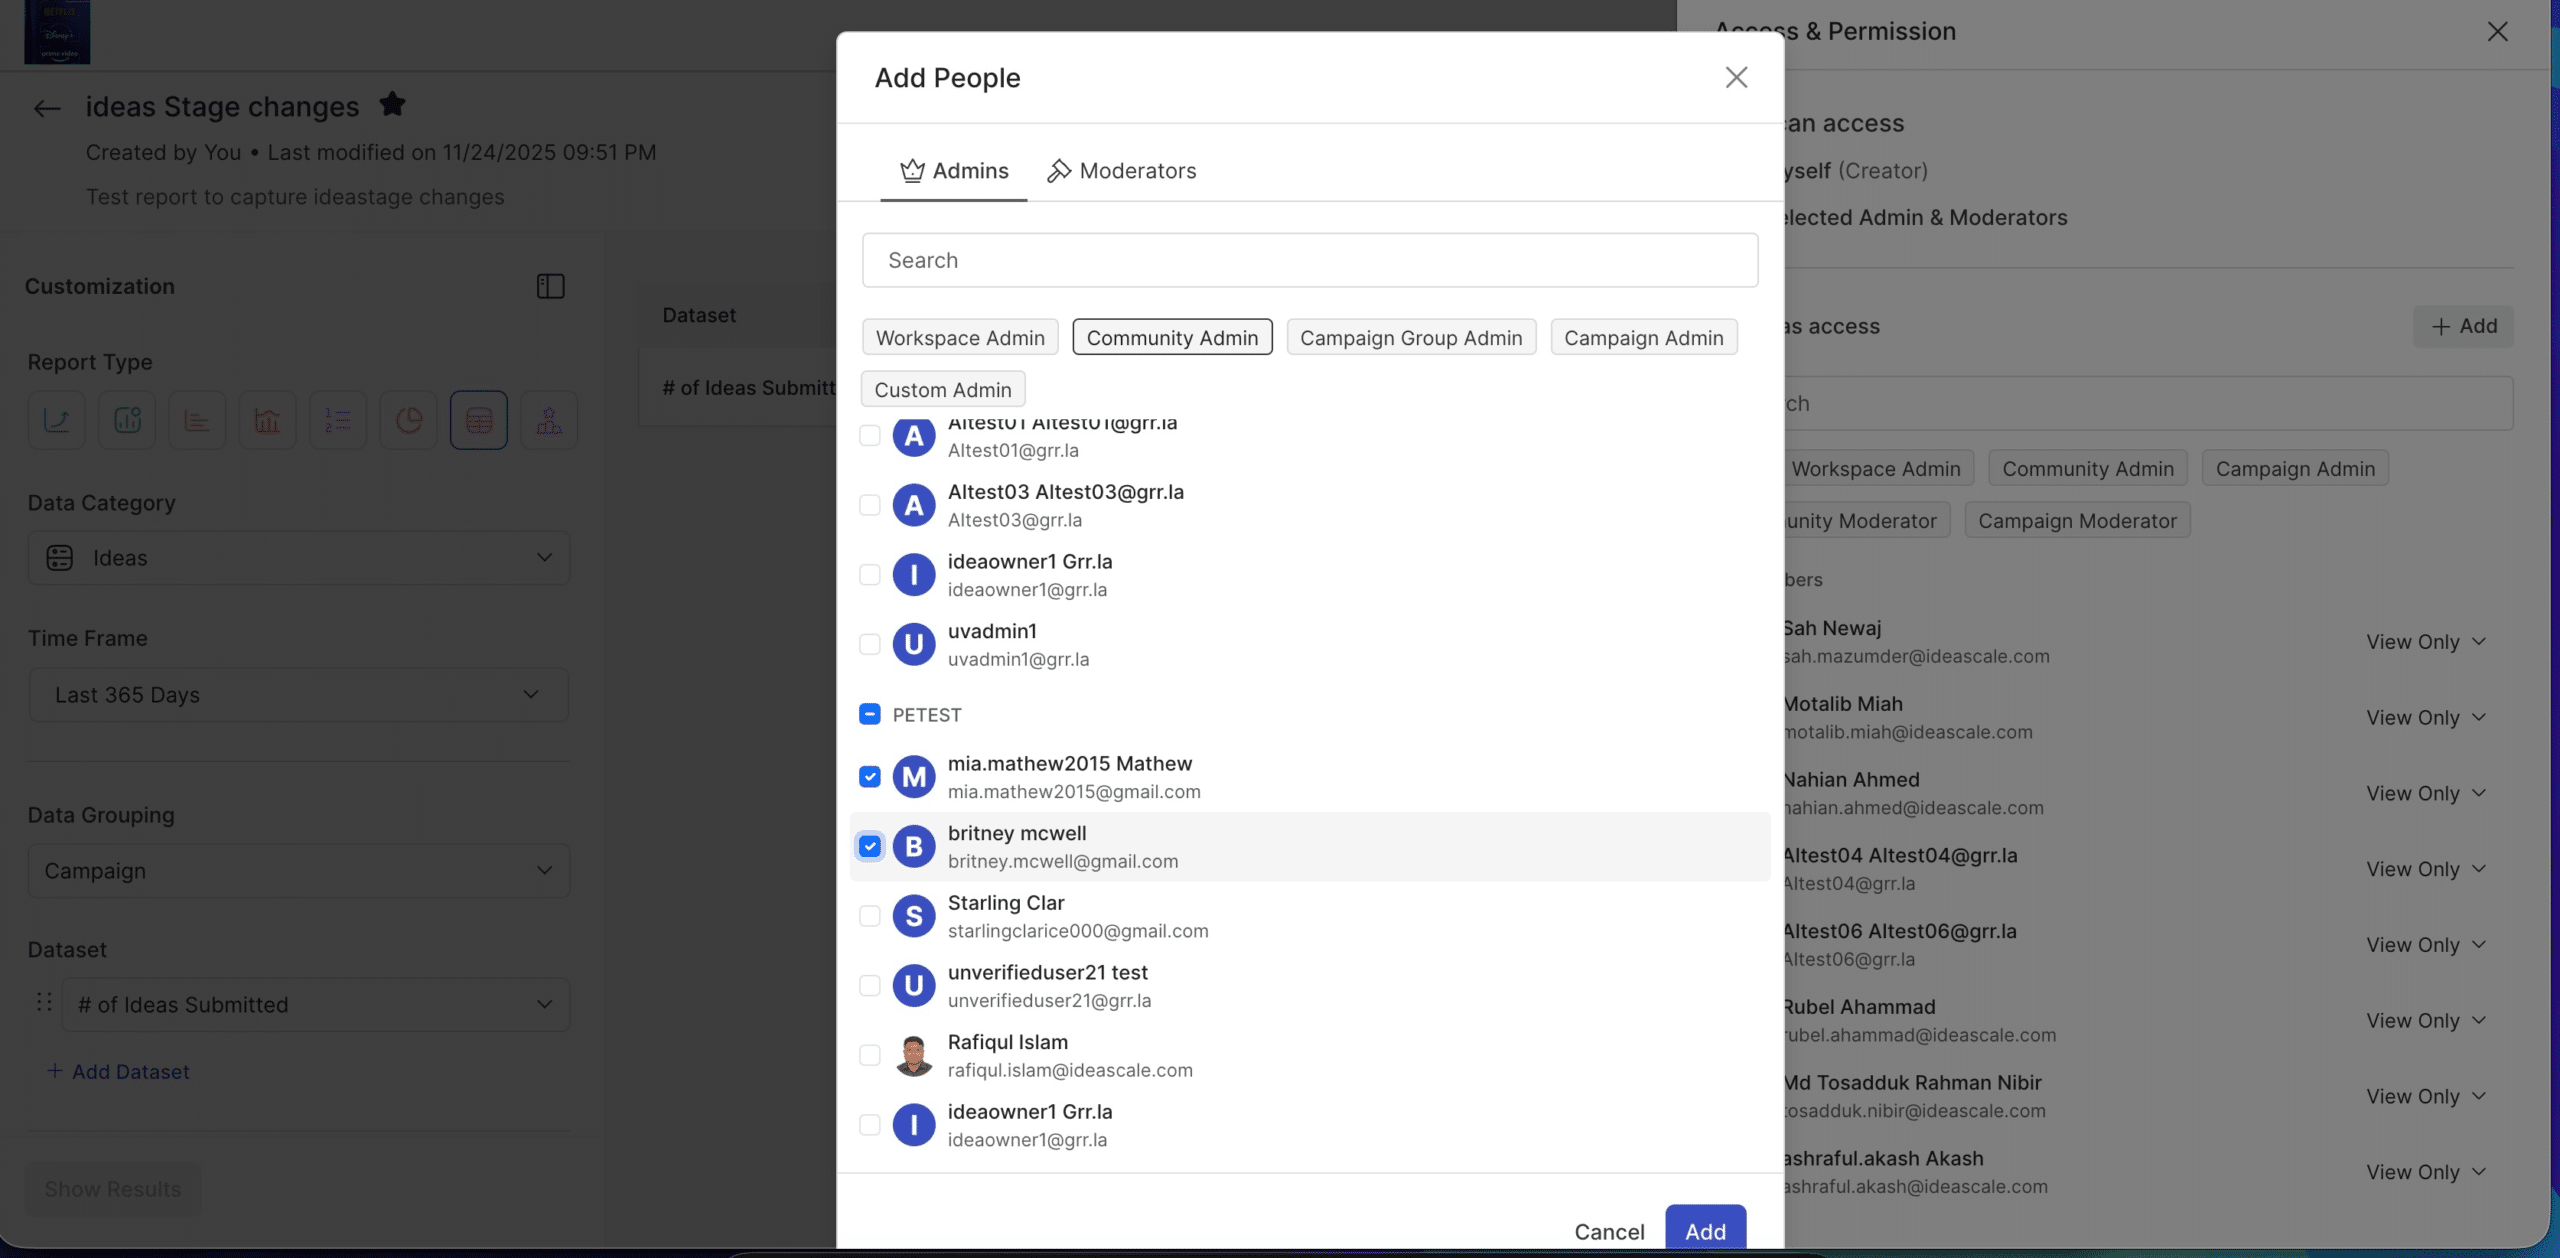The width and height of the screenshot is (2560, 1258).
Task: Filter by Campaign Group Admin chip
Action: (1410, 338)
